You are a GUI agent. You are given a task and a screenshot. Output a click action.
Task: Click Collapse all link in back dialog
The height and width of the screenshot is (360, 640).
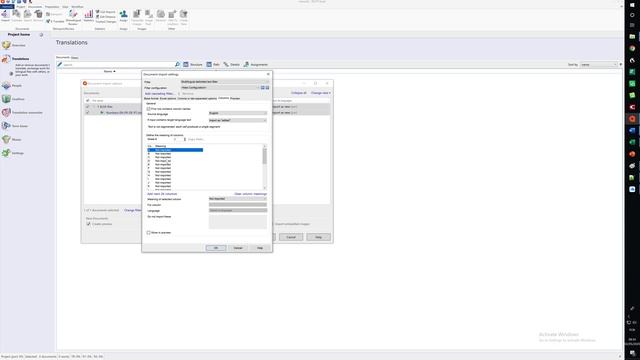tap(299, 93)
